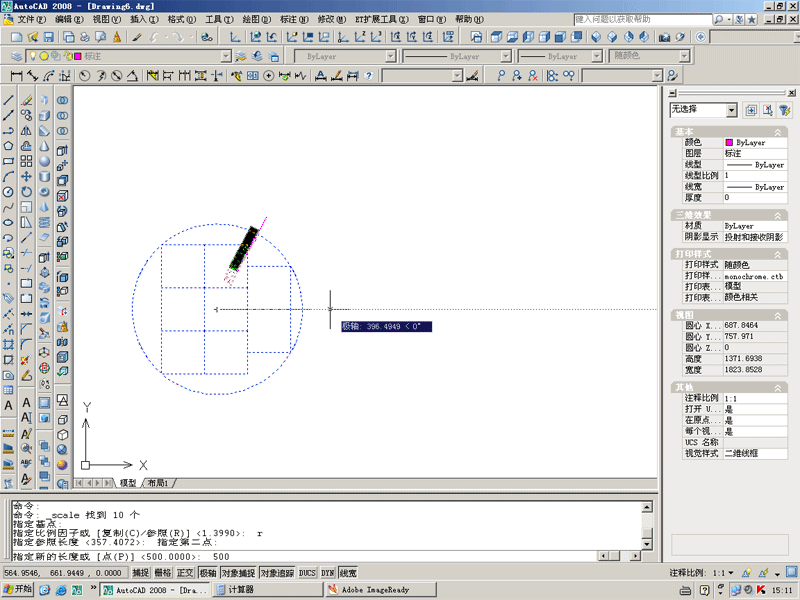Image resolution: width=800 pixels, height=600 pixels.
Task: Toggle 线宽 lineweight display in status bar
Action: pos(348,573)
